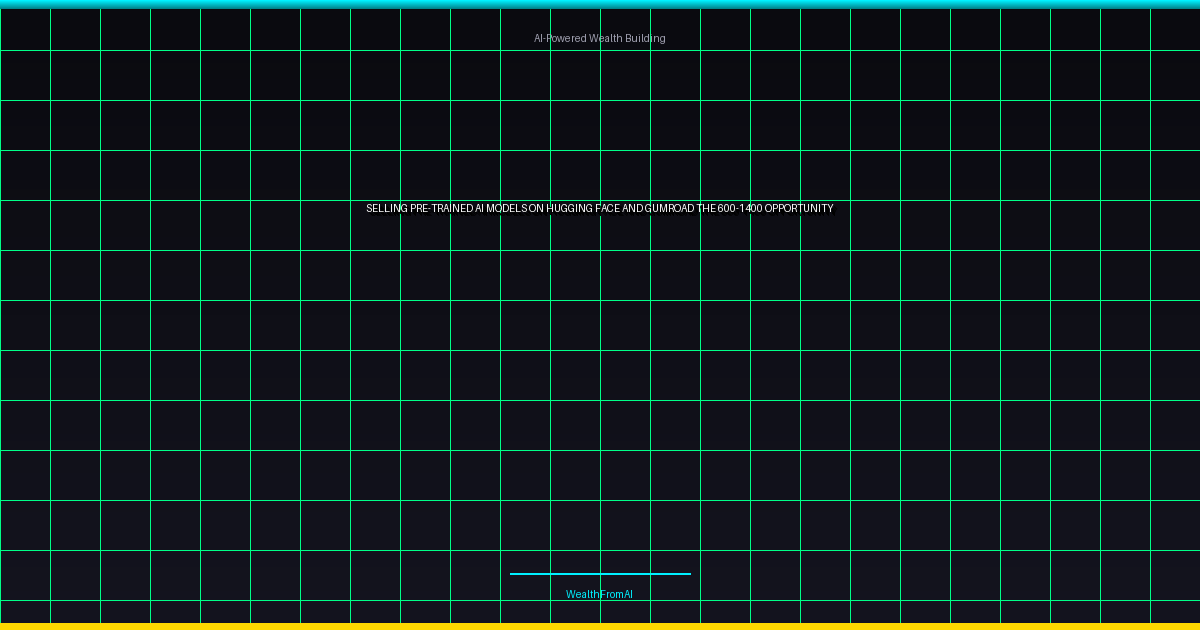
Task: Click the word "Building" in the top header
Action: 646,38
